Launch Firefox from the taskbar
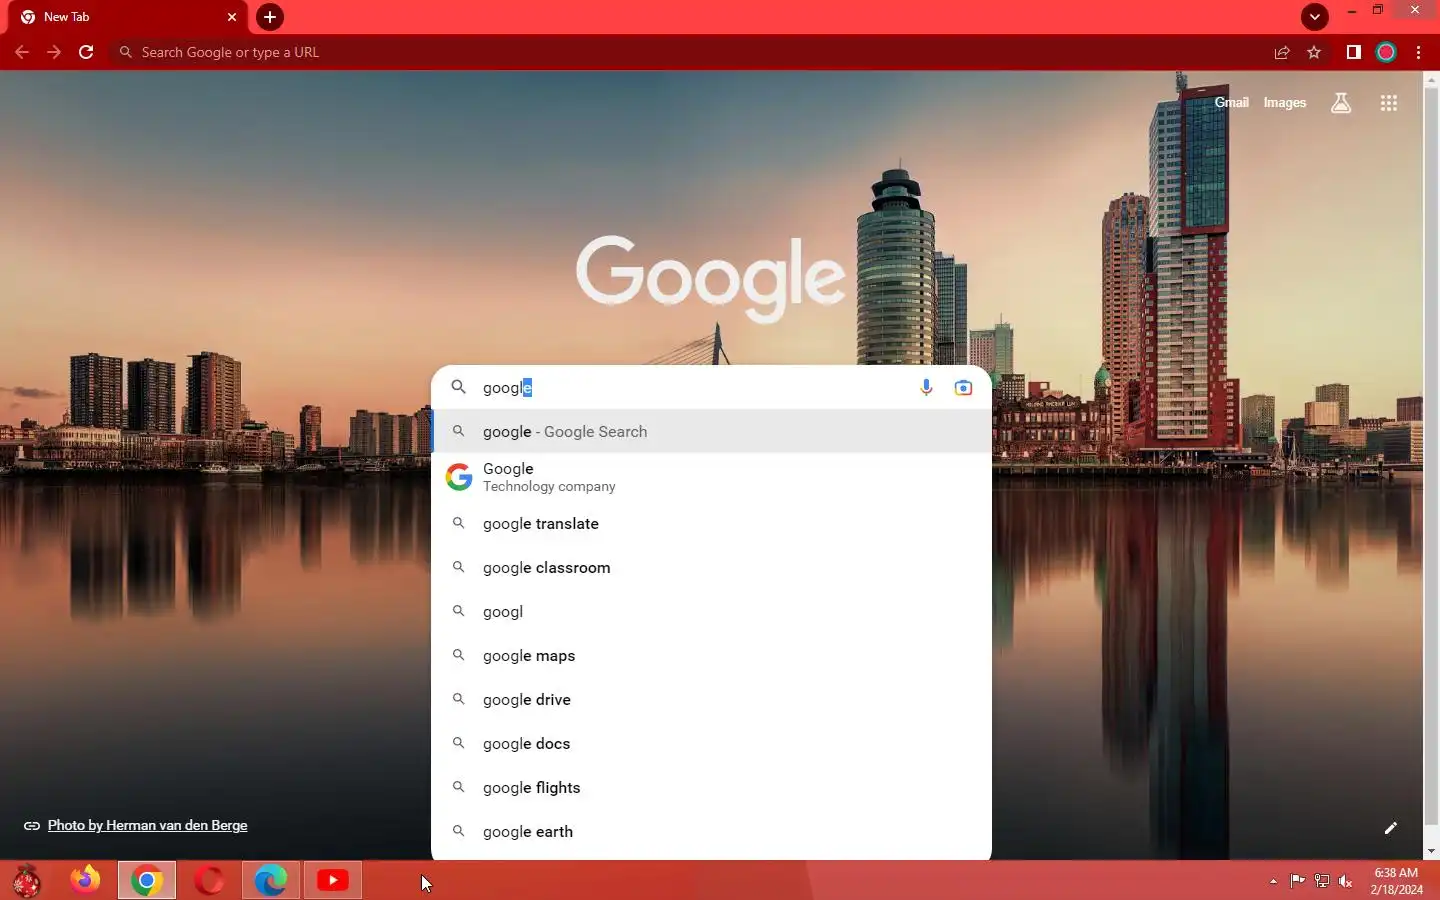 tap(85, 880)
